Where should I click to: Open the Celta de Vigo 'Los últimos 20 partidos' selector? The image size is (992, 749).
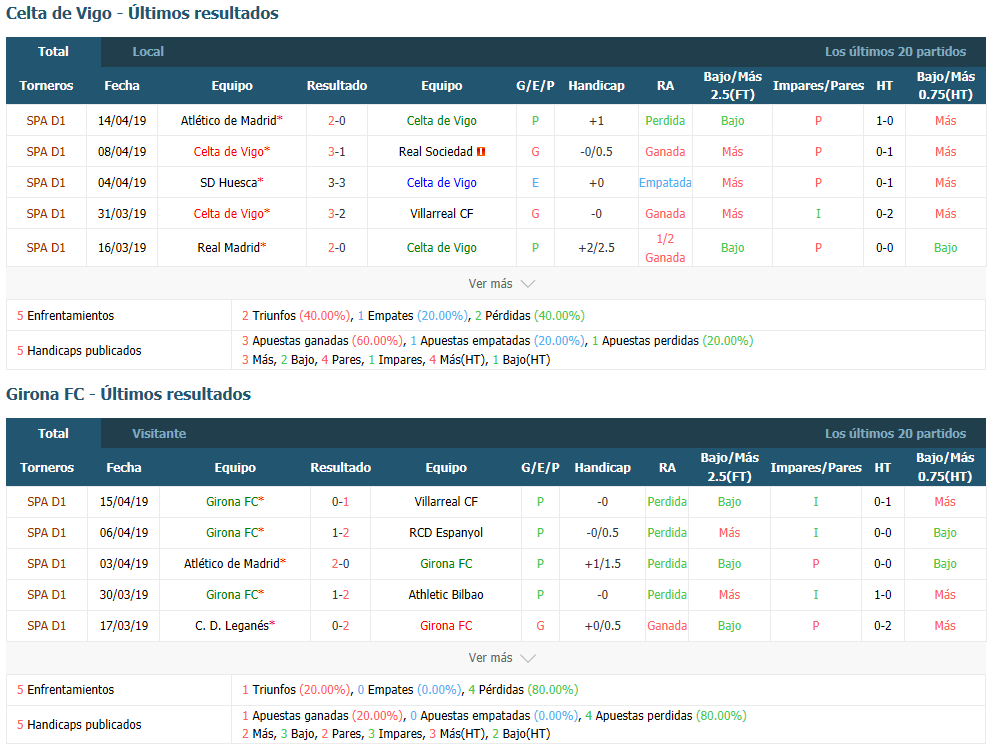pyautogui.click(x=895, y=52)
